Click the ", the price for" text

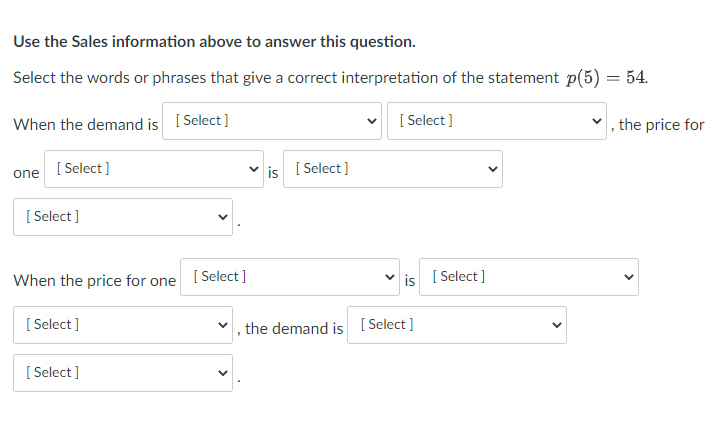[660, 125]
